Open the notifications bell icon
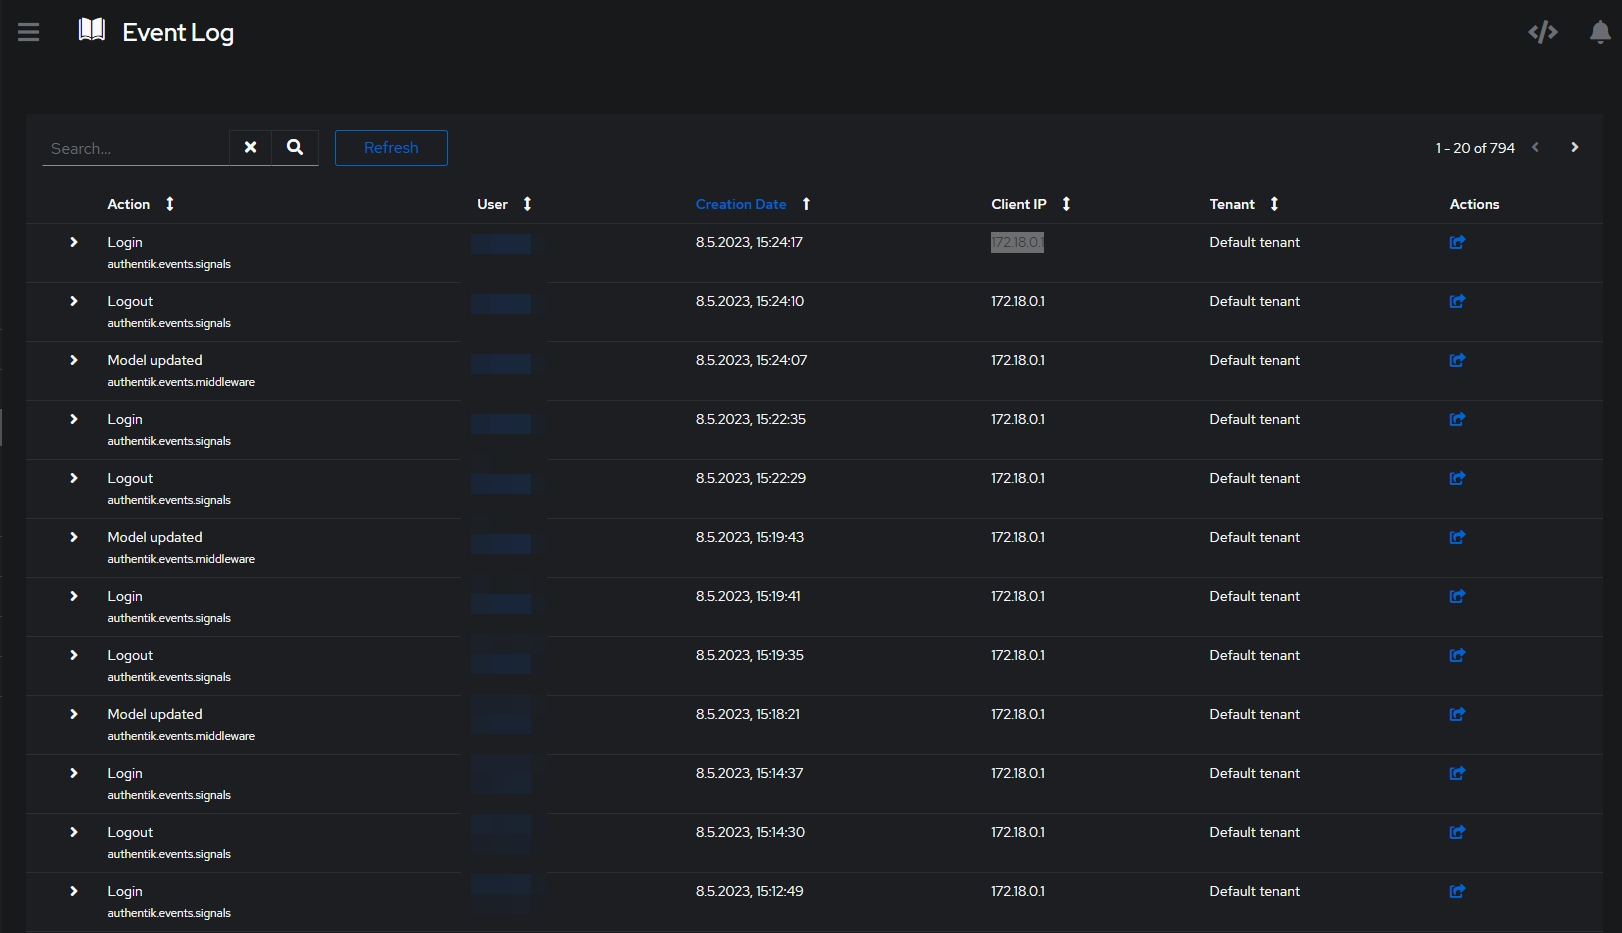This screenshot has height=933, width=1622. [x=1597, y=31]
